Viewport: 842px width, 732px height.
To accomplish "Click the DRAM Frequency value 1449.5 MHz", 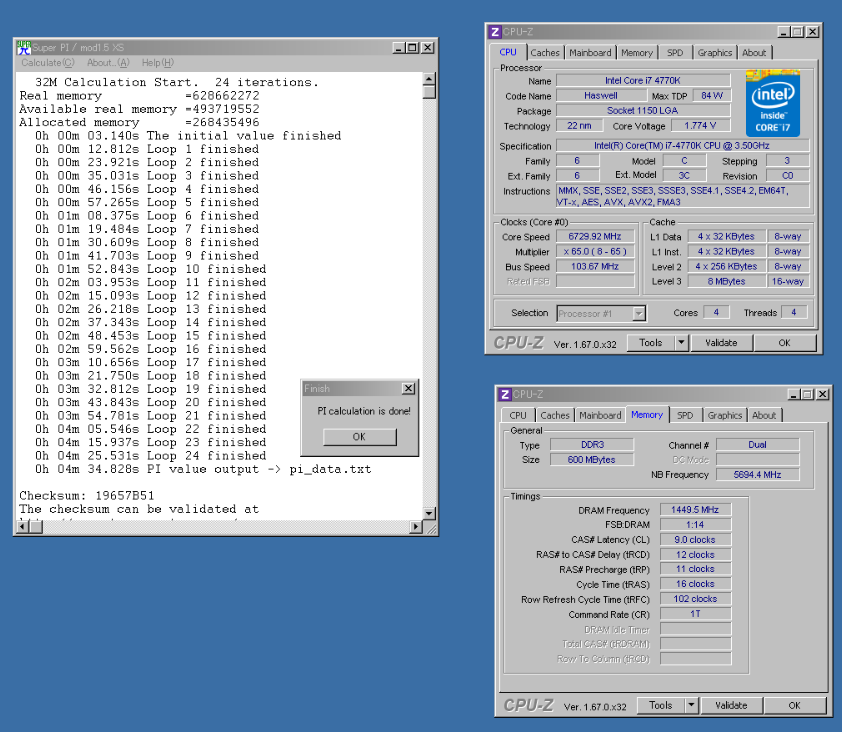I will (695, 510).
